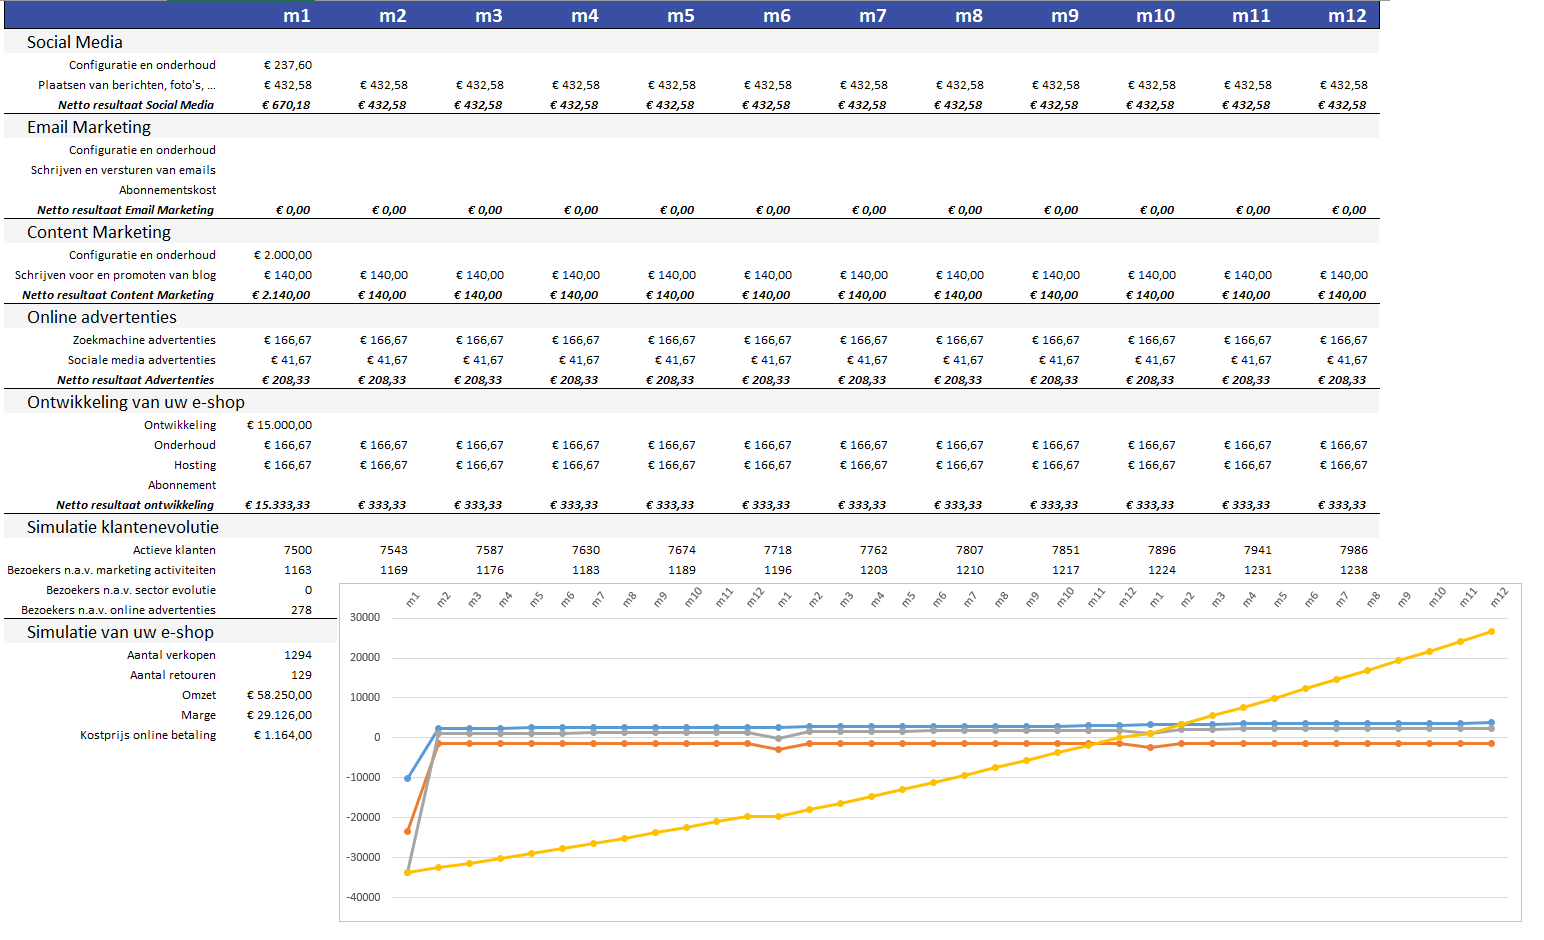
Task: Click the Marge value € 29.126,00
Action: pos(279,715)
